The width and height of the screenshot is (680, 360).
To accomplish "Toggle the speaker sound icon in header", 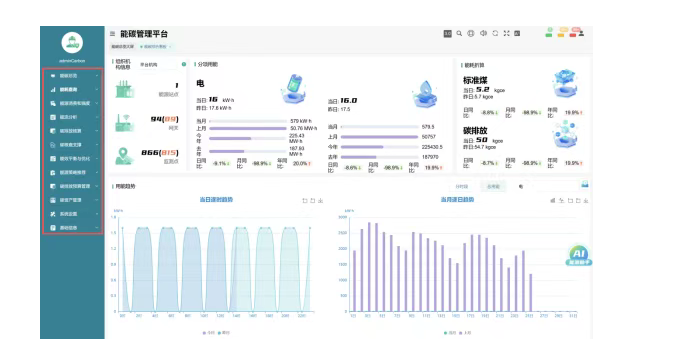I will (483, 33).
